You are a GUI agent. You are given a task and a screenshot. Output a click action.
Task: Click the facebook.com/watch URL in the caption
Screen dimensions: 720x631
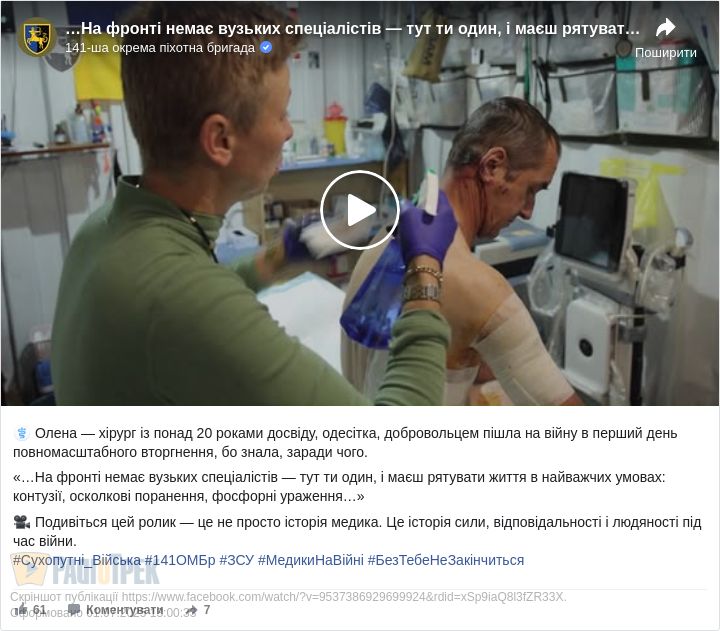[344, 597]
